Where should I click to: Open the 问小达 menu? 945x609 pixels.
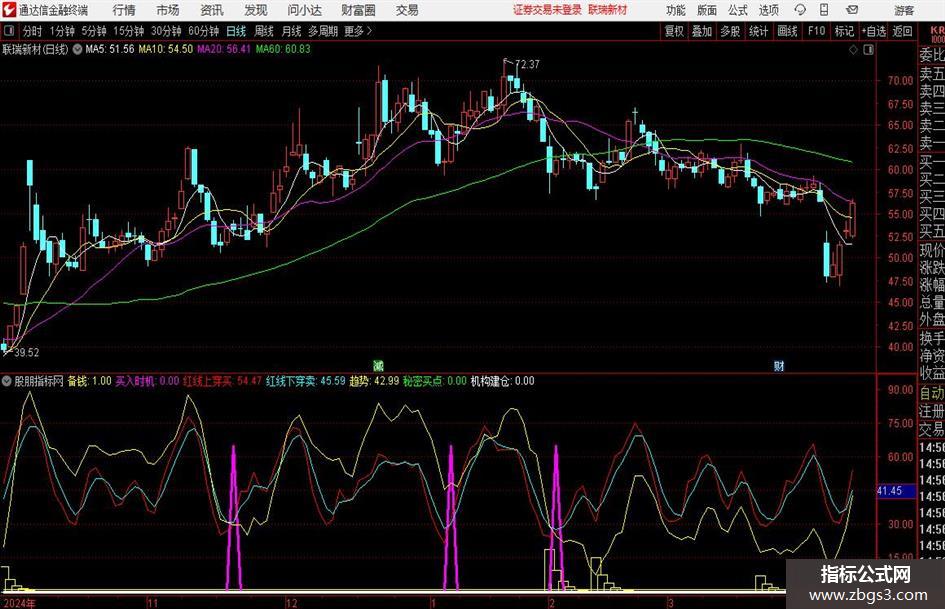click(x=304, y=10)
